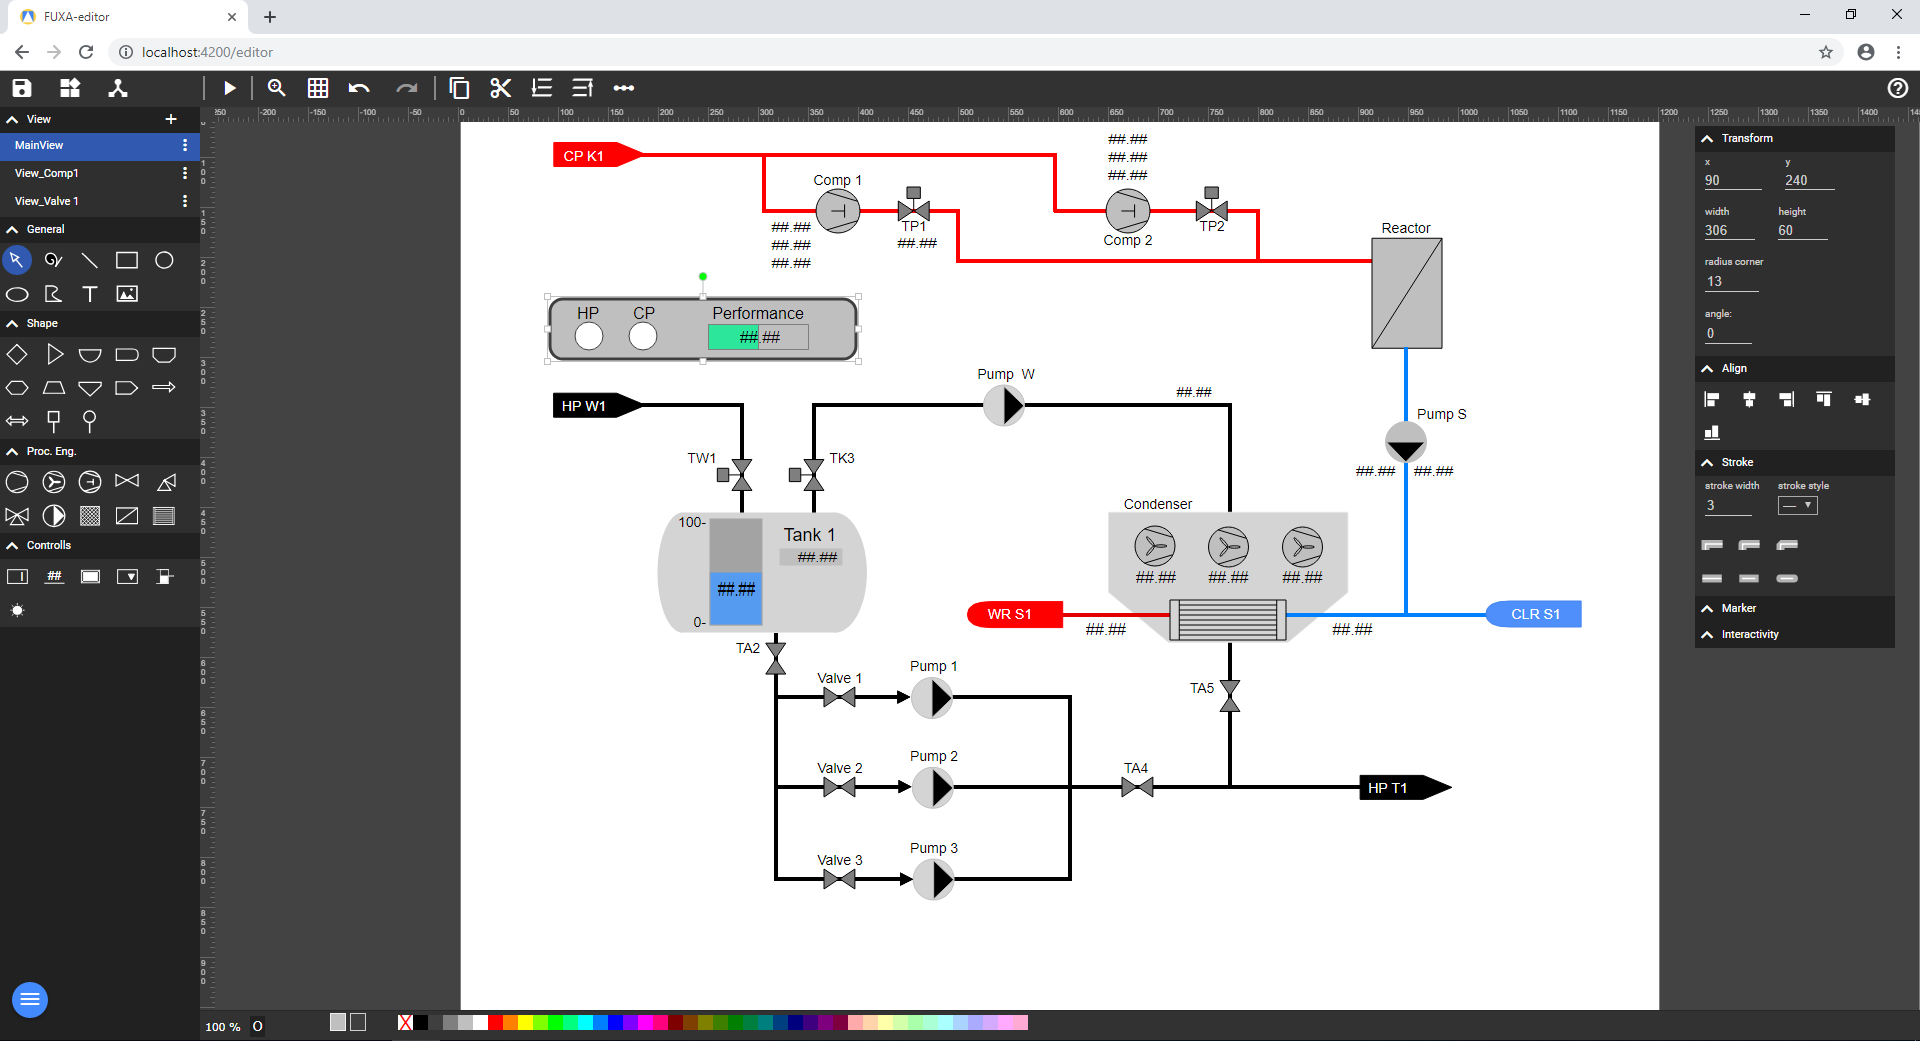This screenshot has height=1041, width=1920.
Task: Bookmark this page with star icon
Action: tap(1826, 52)
